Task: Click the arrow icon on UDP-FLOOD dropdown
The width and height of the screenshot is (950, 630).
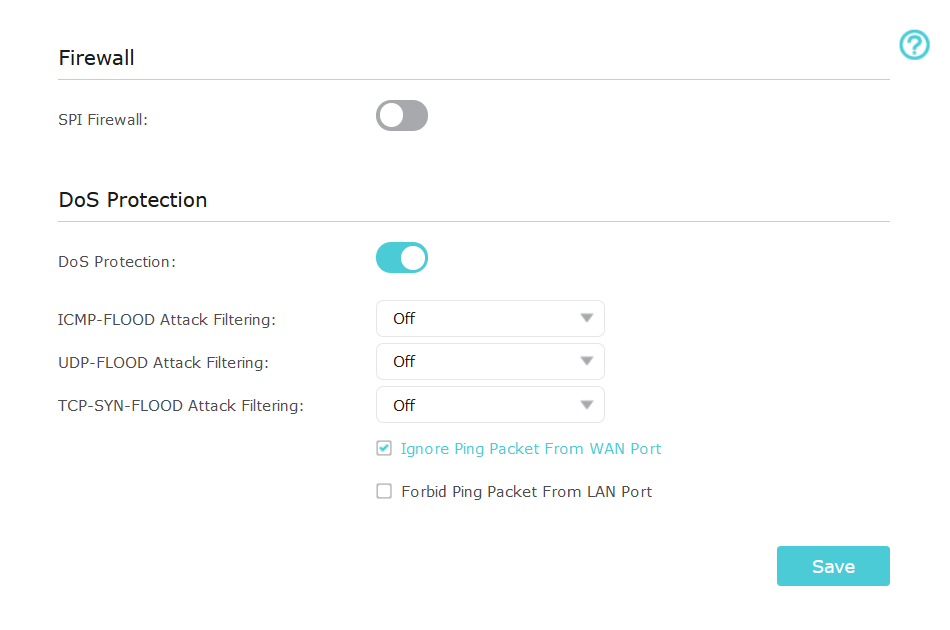Action: click(x=586, y=362)
